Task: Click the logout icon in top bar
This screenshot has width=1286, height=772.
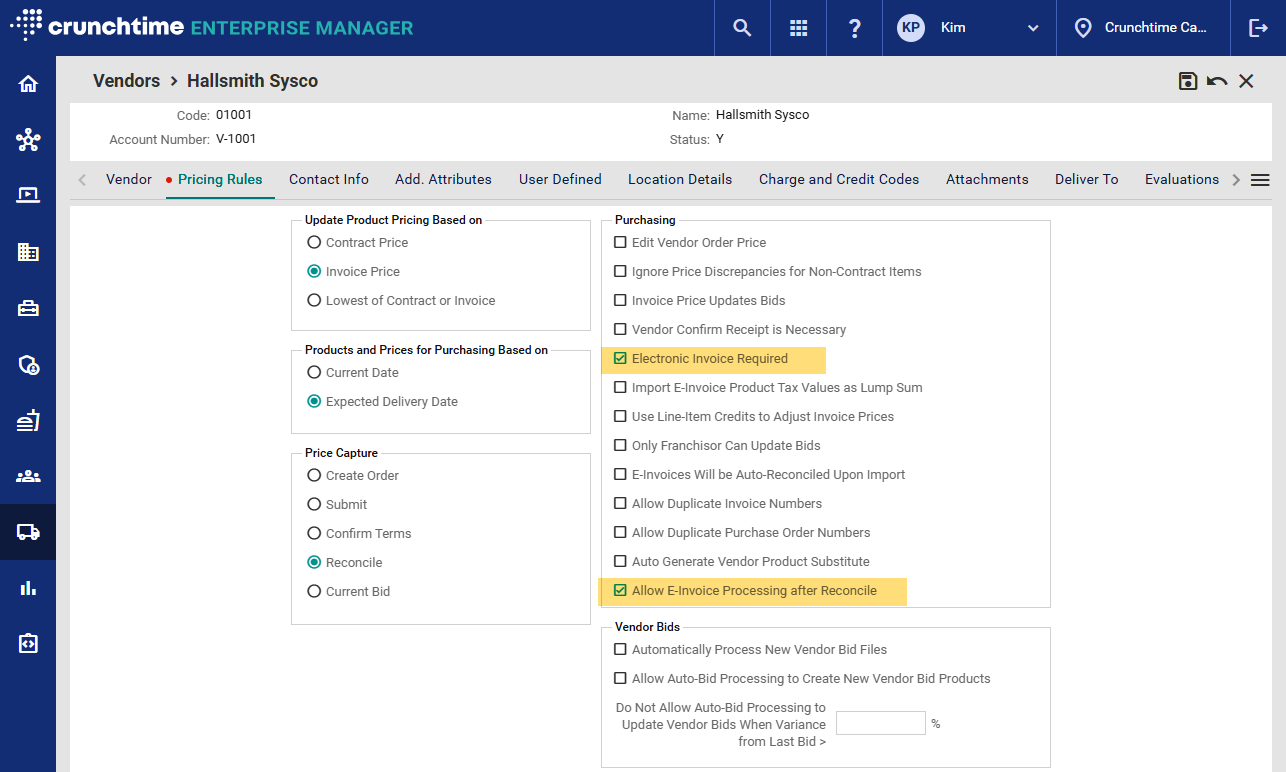Action: click(x=1258, y=28)
